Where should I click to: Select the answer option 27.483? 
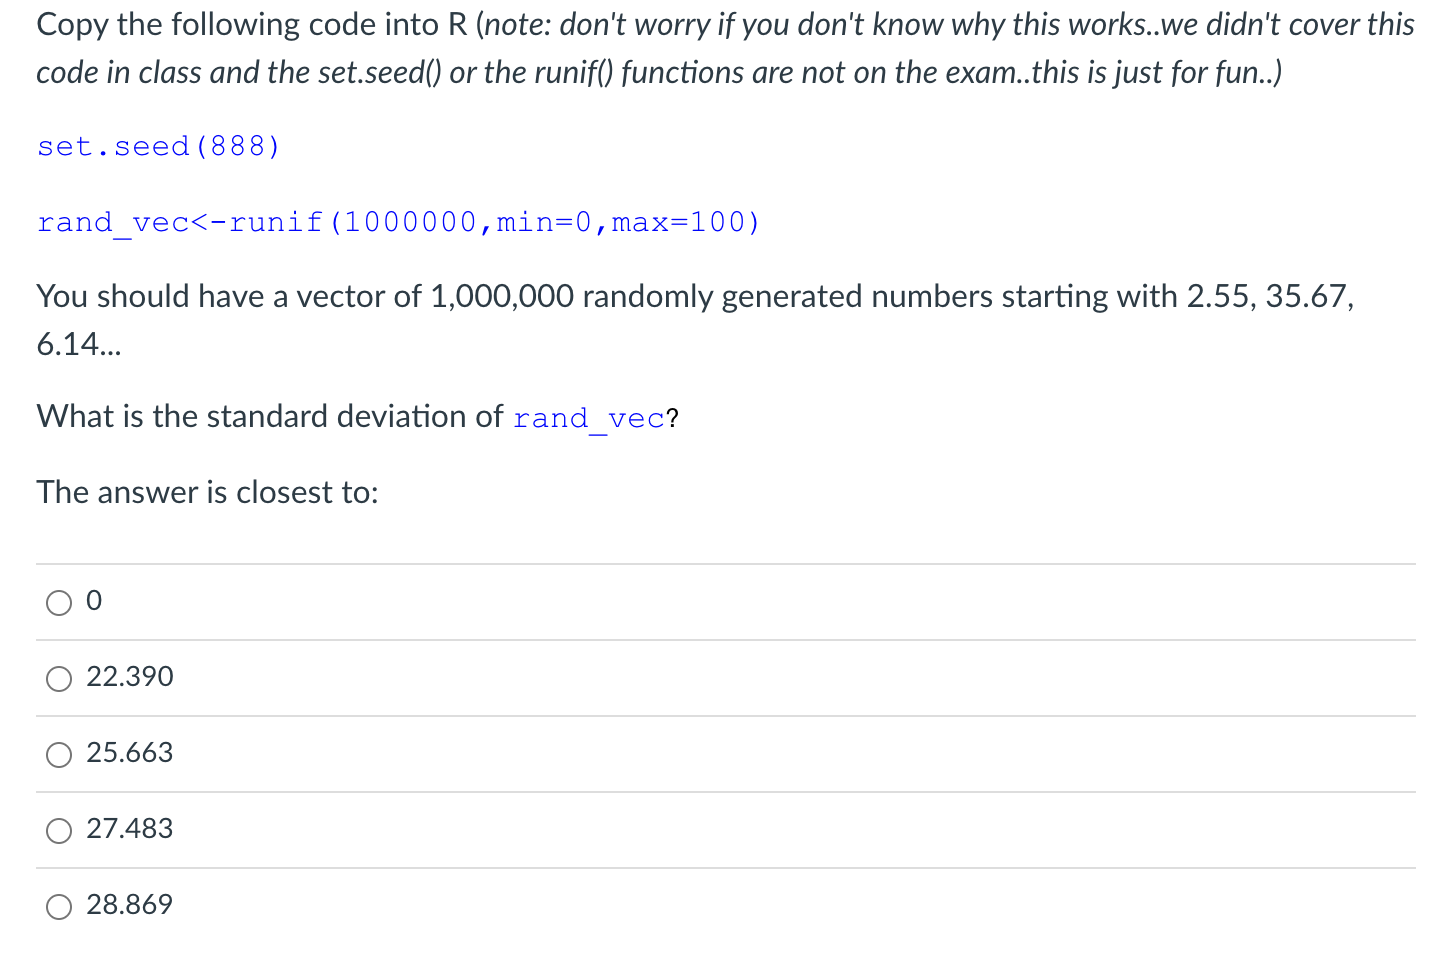click(58, 831)
